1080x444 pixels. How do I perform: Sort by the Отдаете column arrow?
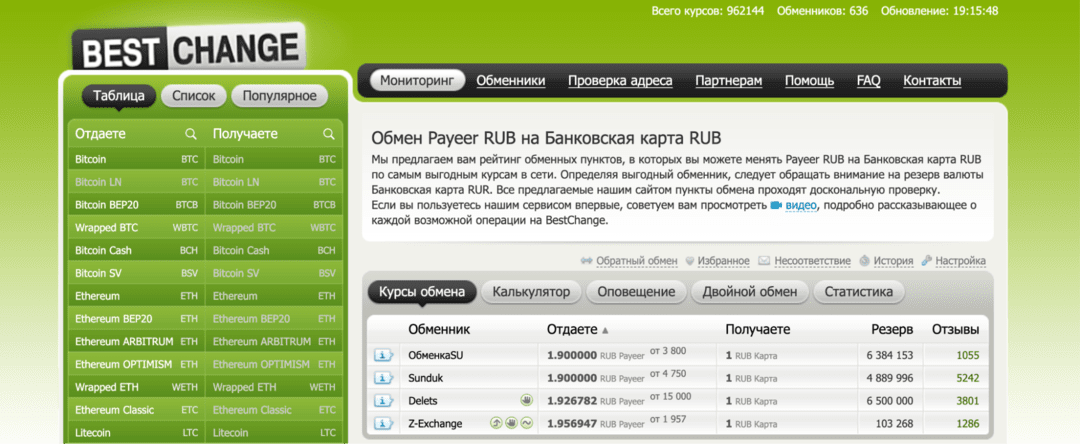click(605, 331)
